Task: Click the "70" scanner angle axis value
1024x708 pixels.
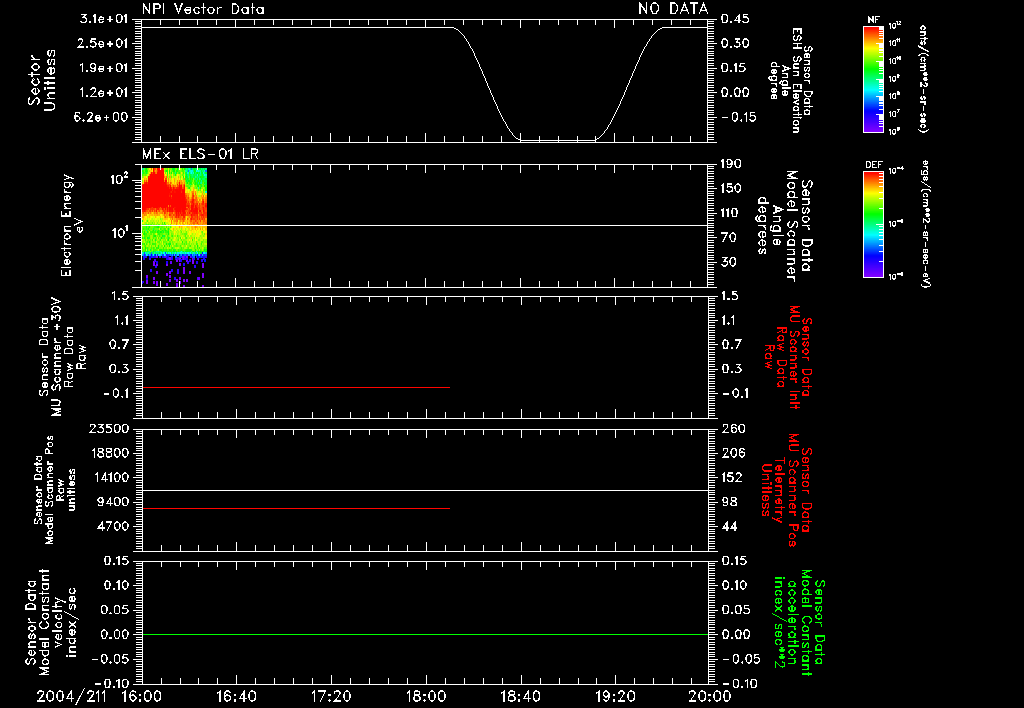Action: click(x=728, y=238)
